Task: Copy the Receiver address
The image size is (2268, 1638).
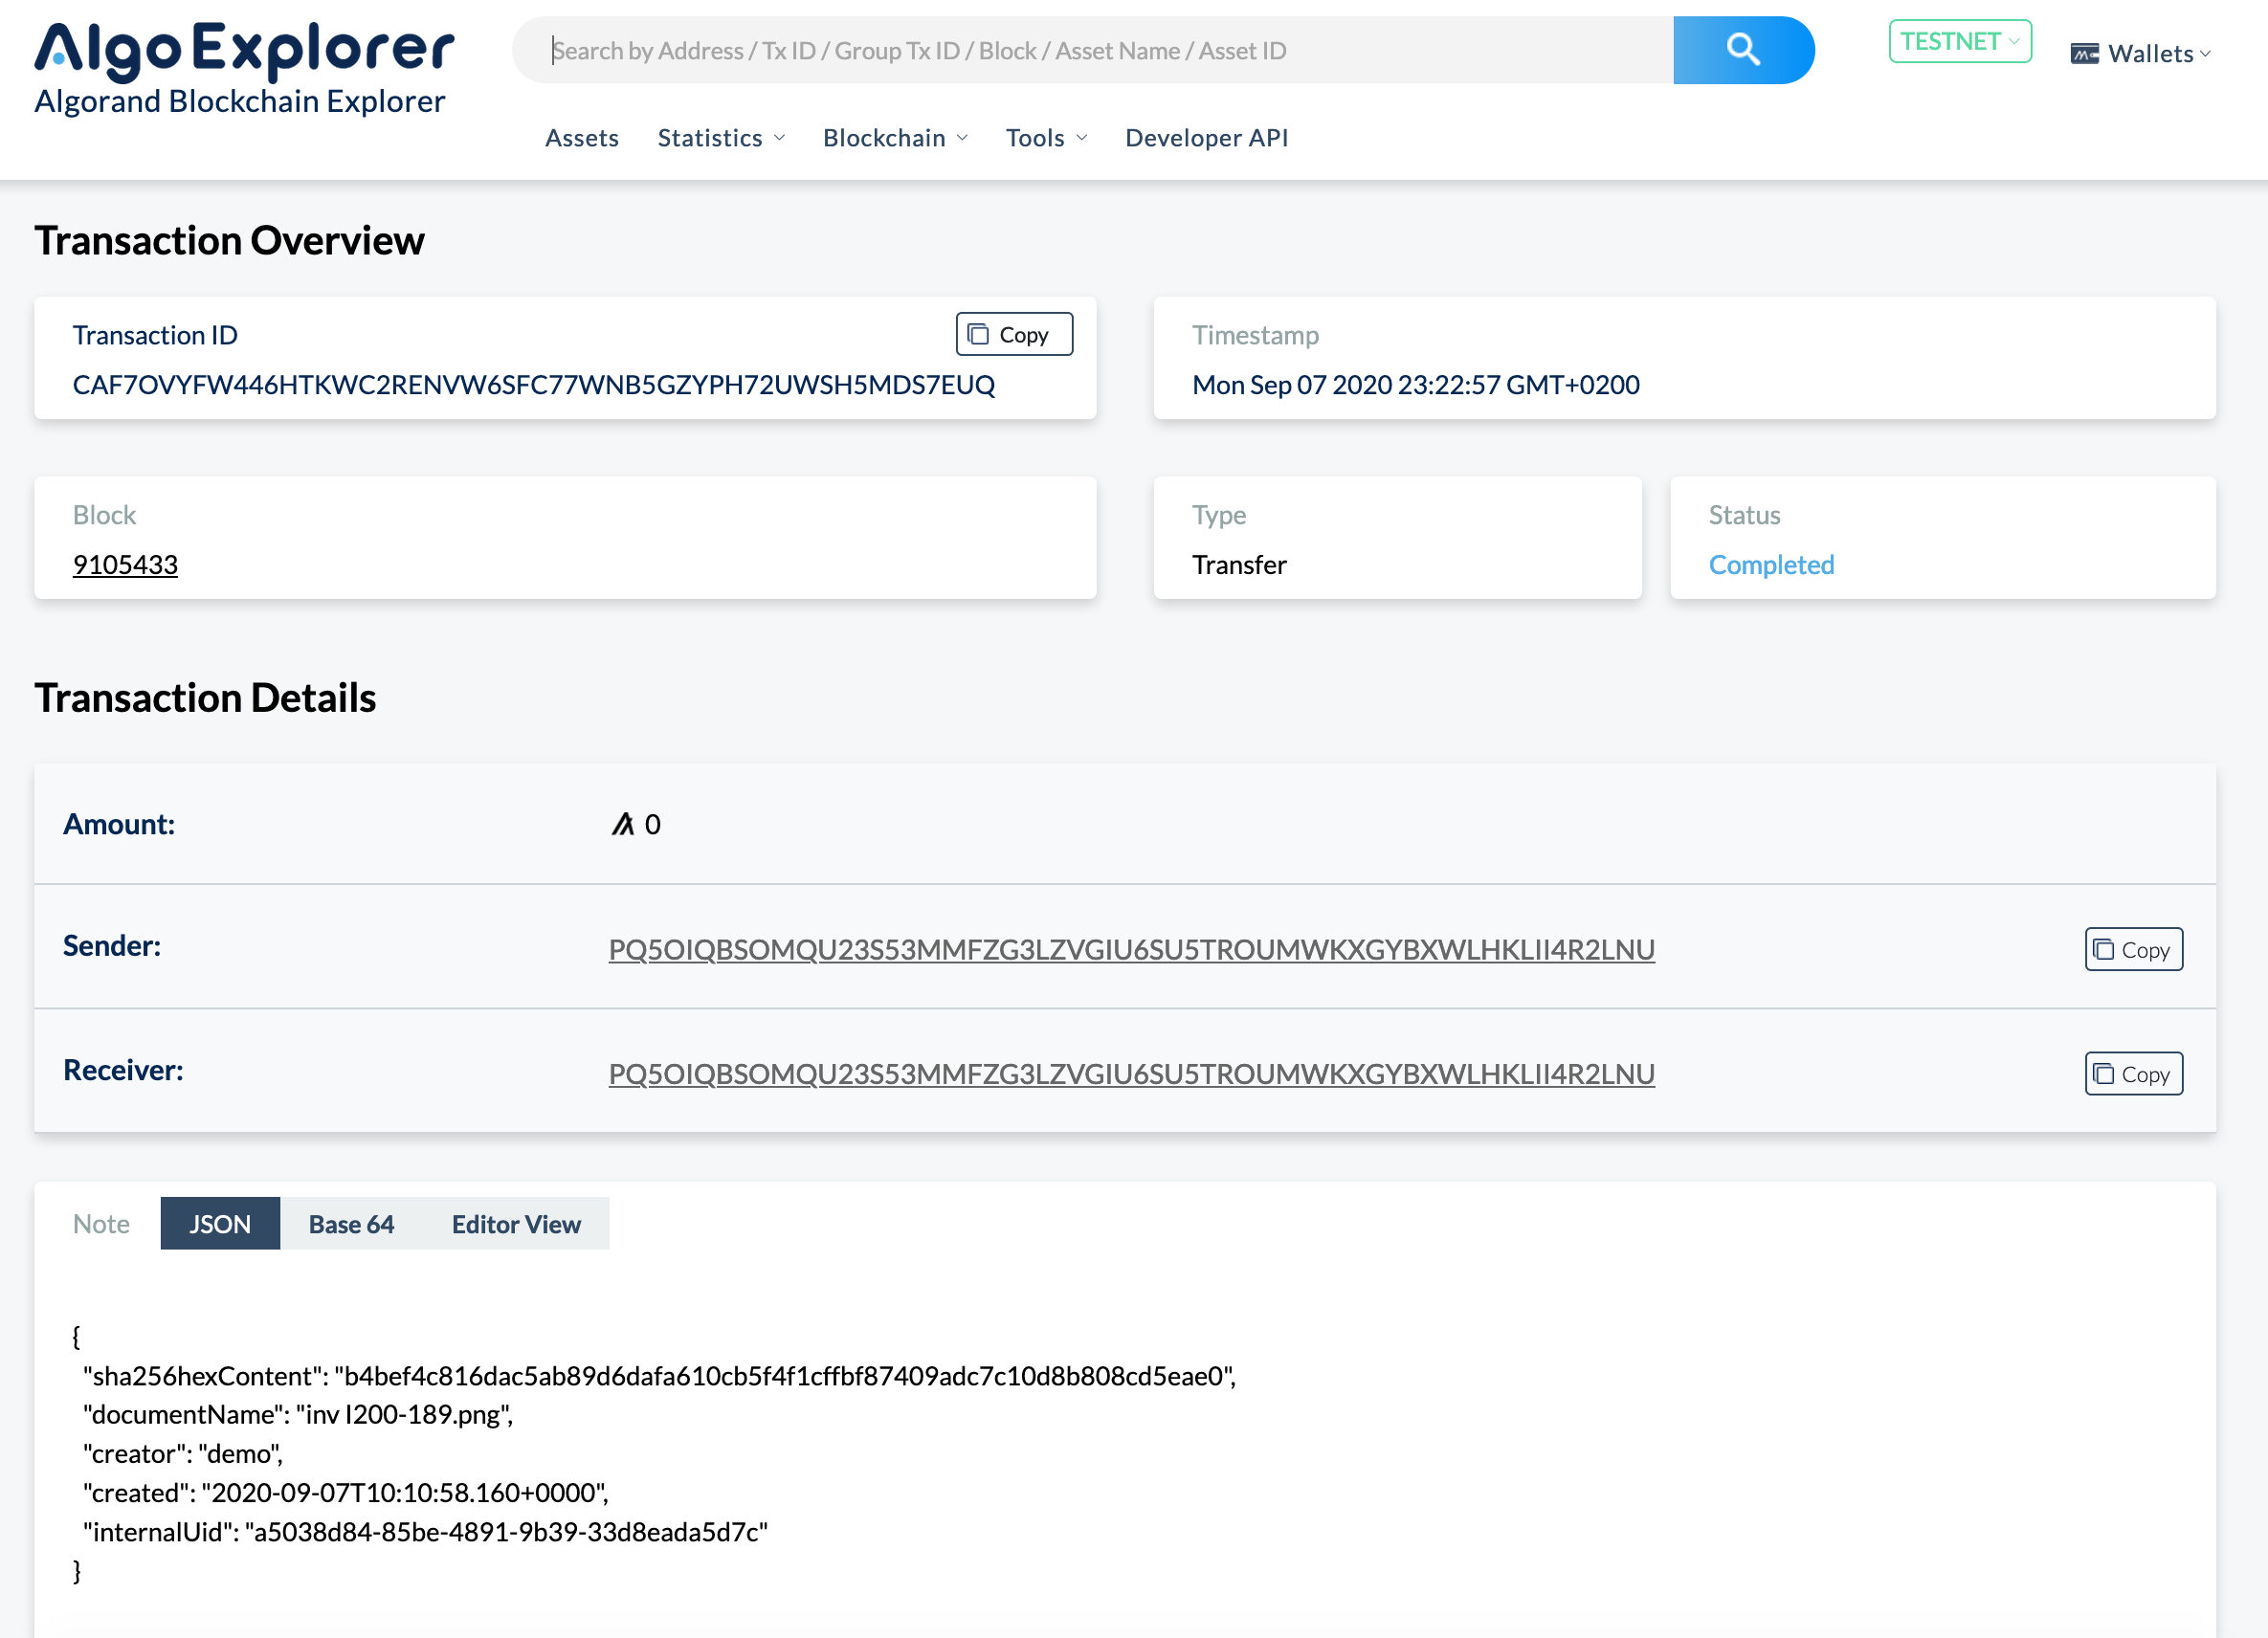Action: tap(2133, 1073)
